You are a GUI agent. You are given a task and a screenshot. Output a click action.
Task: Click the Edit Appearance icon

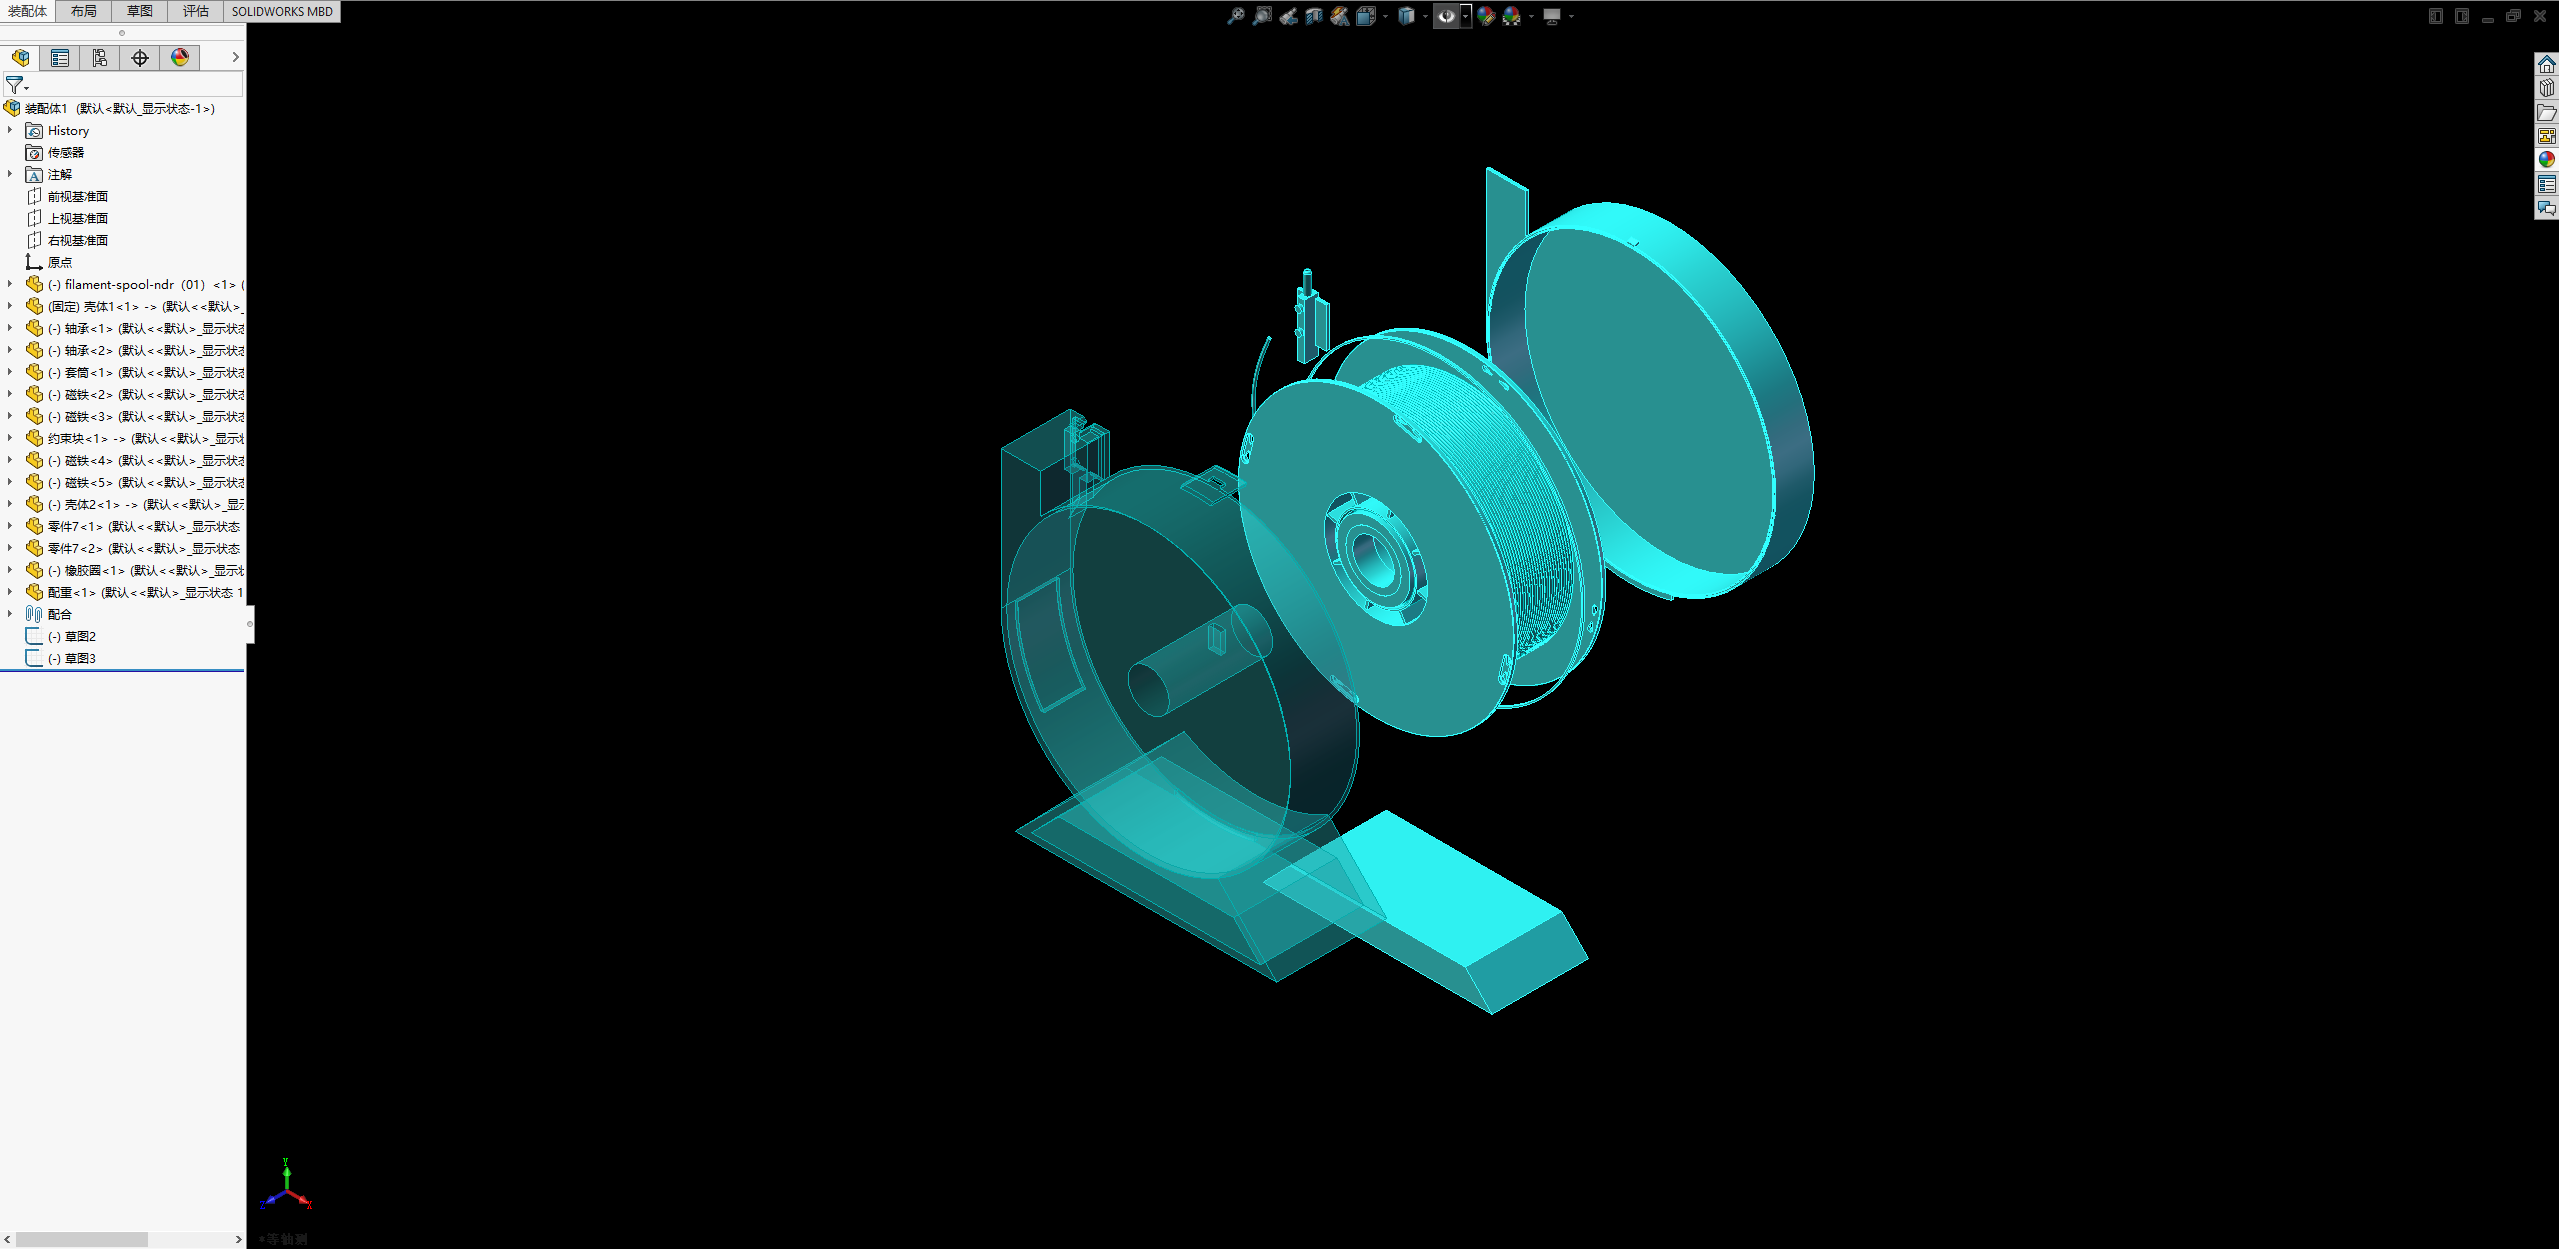pos(1486,16)
